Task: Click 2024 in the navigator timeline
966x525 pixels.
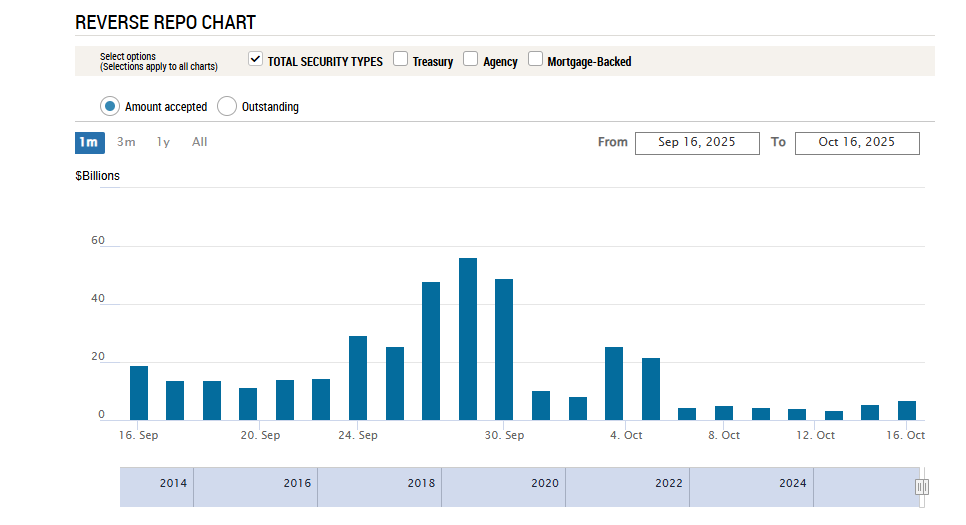Action: pyautogui.click(x=793, y=484)
